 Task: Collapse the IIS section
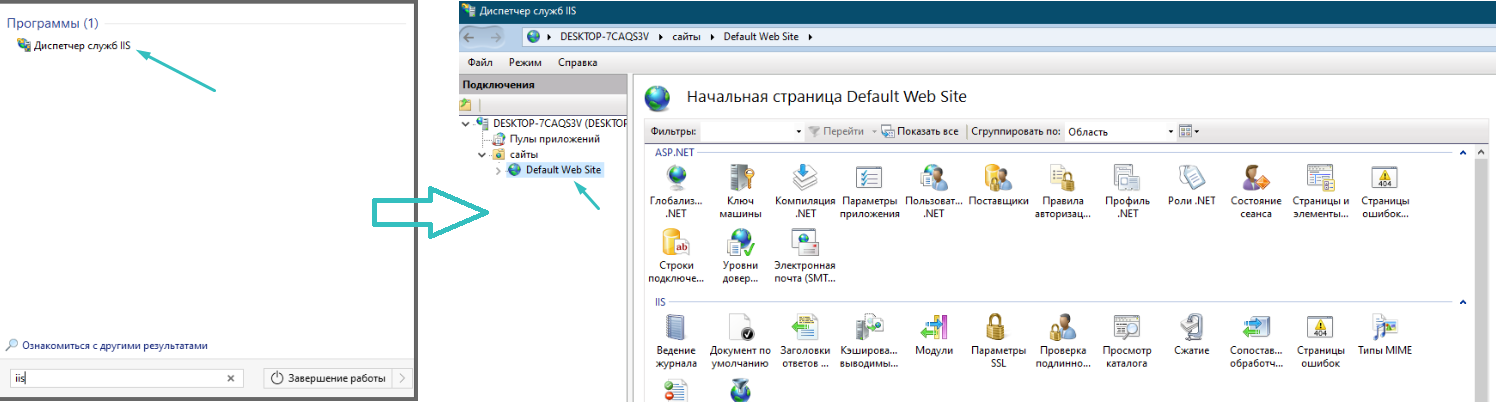tap(1463, 301)
